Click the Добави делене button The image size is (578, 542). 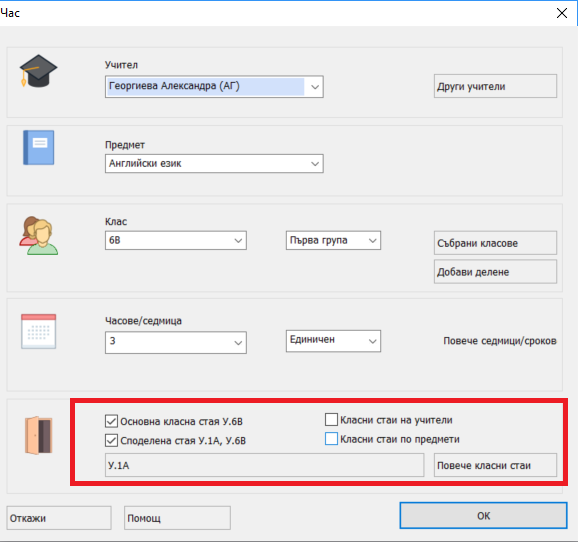pyautogui.click(x=495, y=272)
